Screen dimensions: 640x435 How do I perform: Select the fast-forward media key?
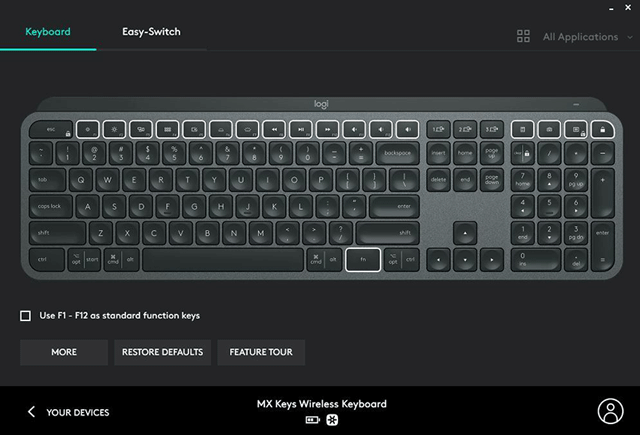click(327, 129)
